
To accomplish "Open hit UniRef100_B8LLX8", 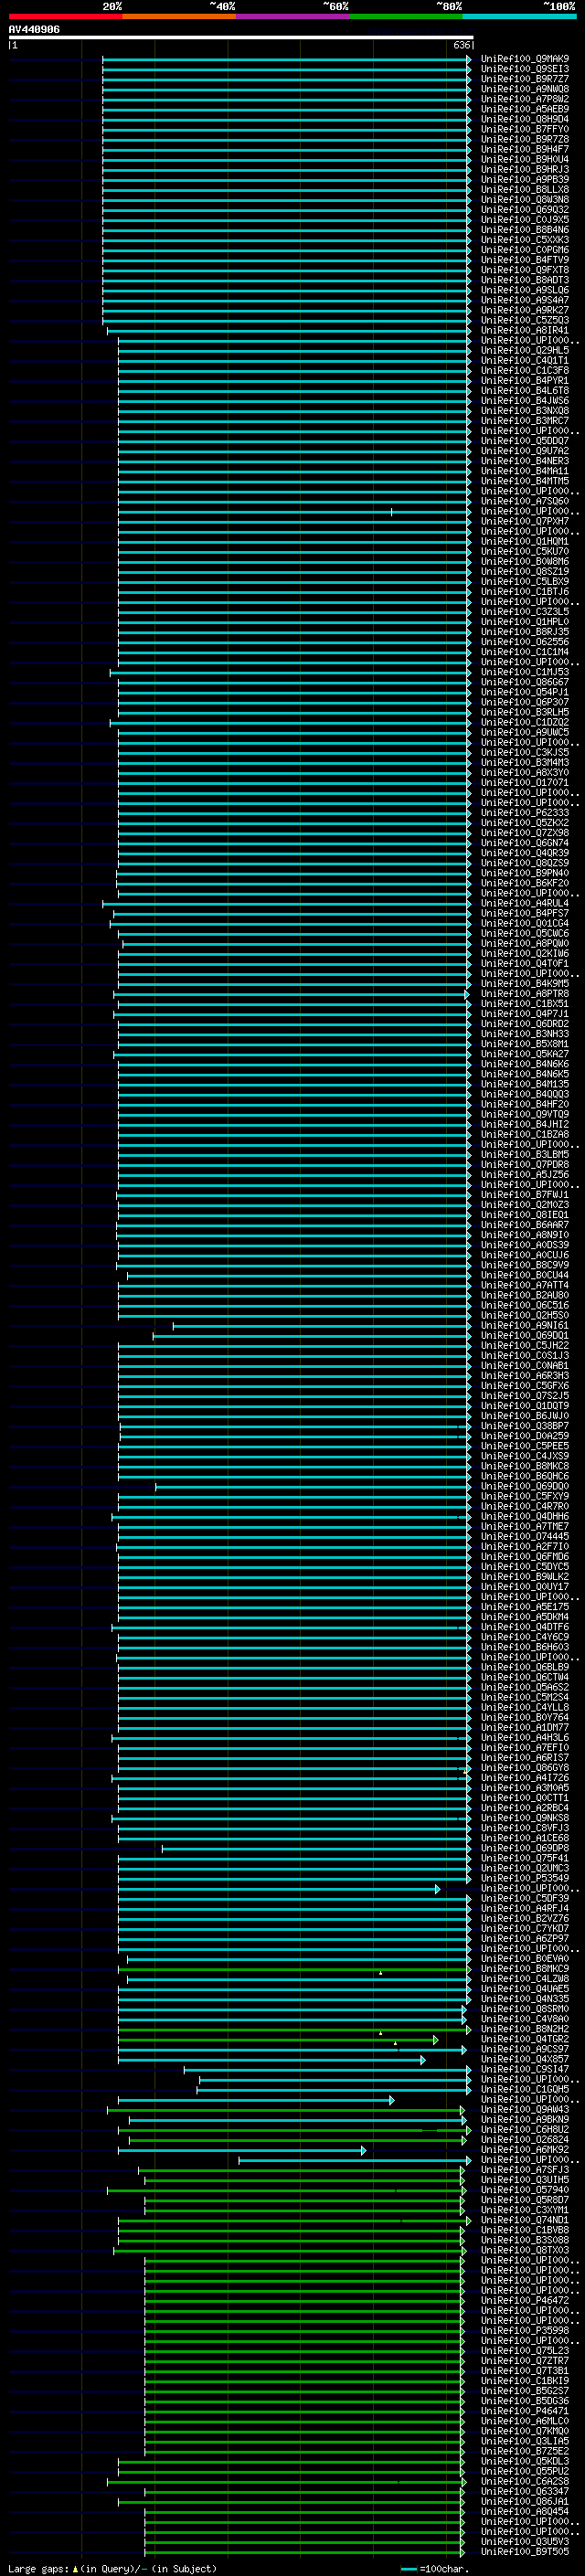I will (x=525, y=190).
